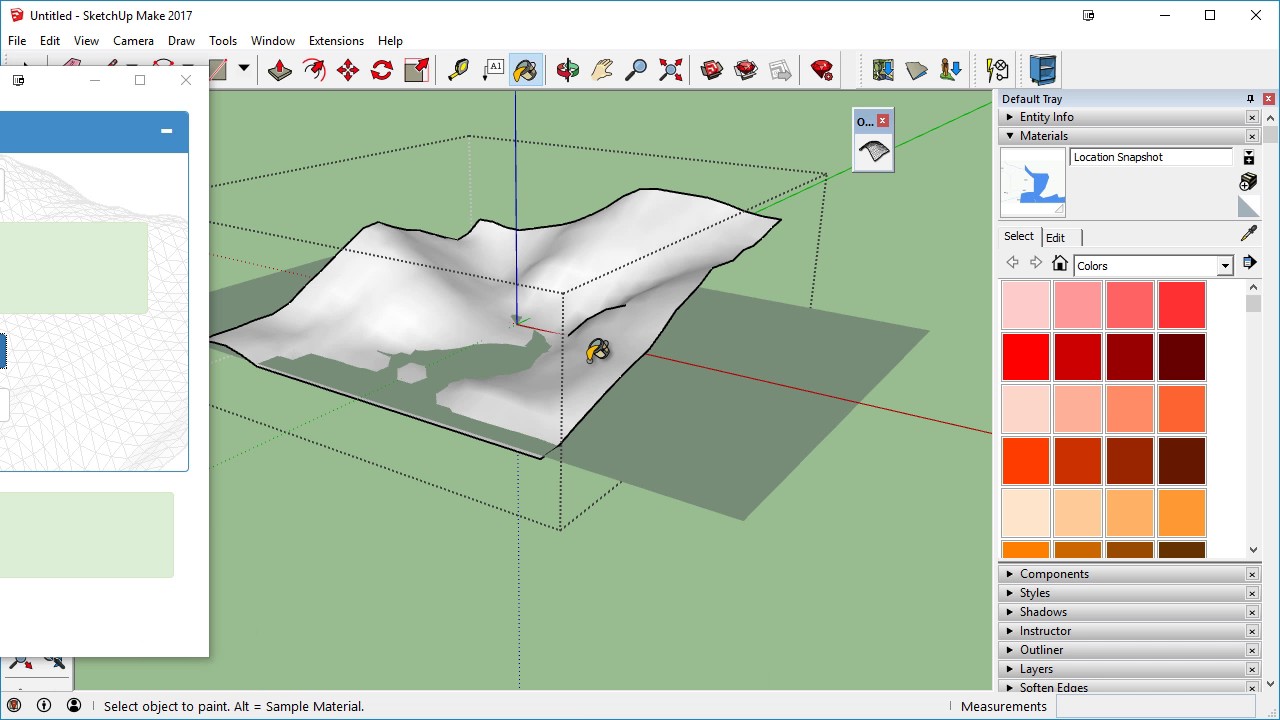
Task: Select the Tape Measure tool
Action: [458, 70]
